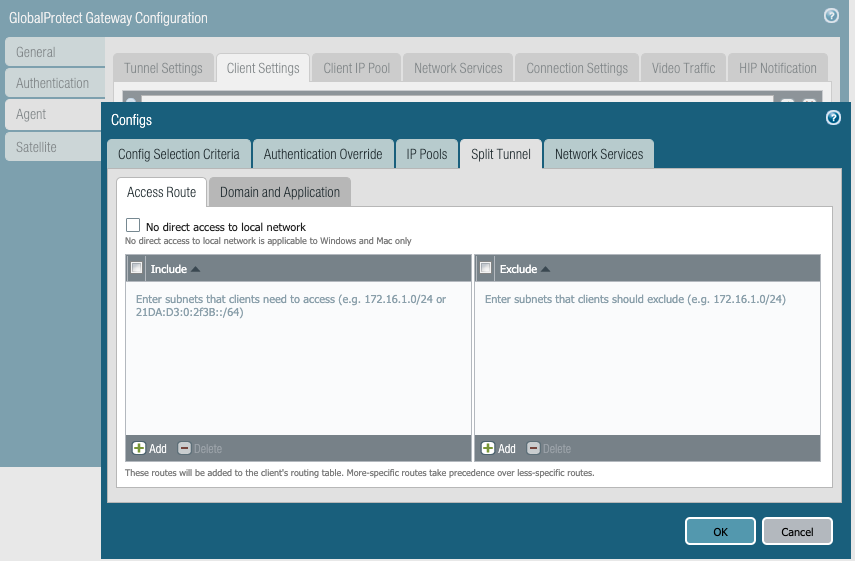
Task: Click OK to save Configs
Action: point(720,532)
